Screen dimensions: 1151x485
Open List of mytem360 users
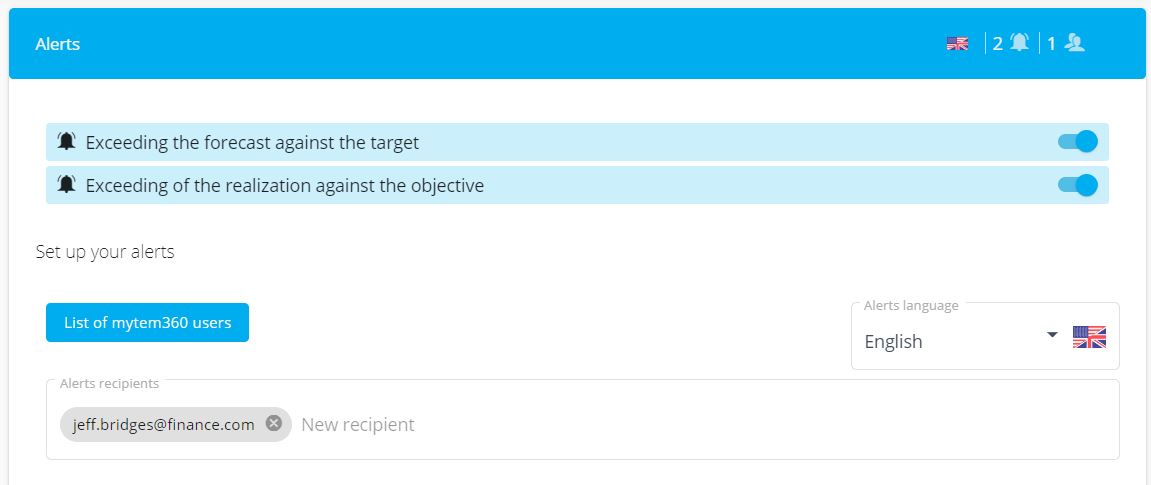[148, 323]
